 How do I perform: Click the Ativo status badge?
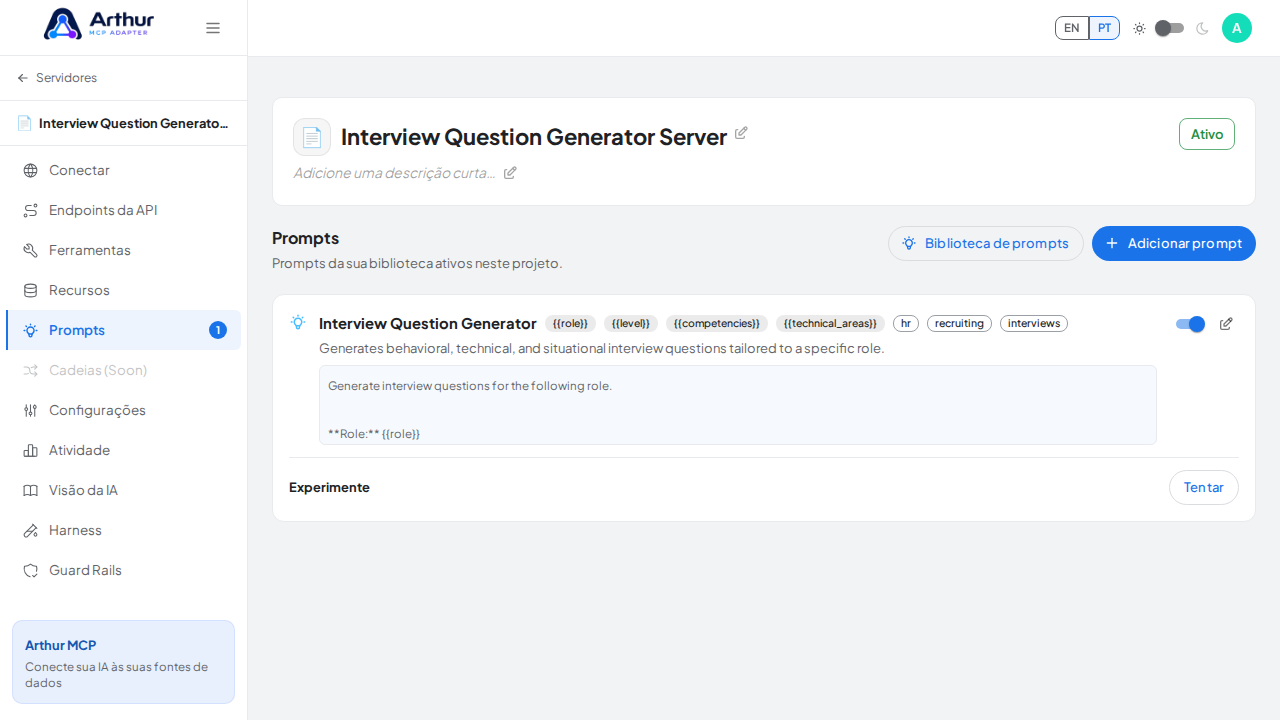coord(1207,134)
